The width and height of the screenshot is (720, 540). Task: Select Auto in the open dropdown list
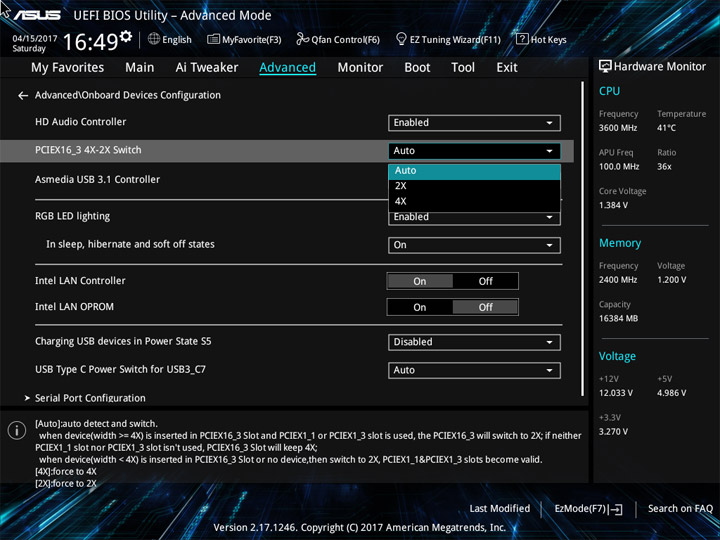tap(474, 171)
